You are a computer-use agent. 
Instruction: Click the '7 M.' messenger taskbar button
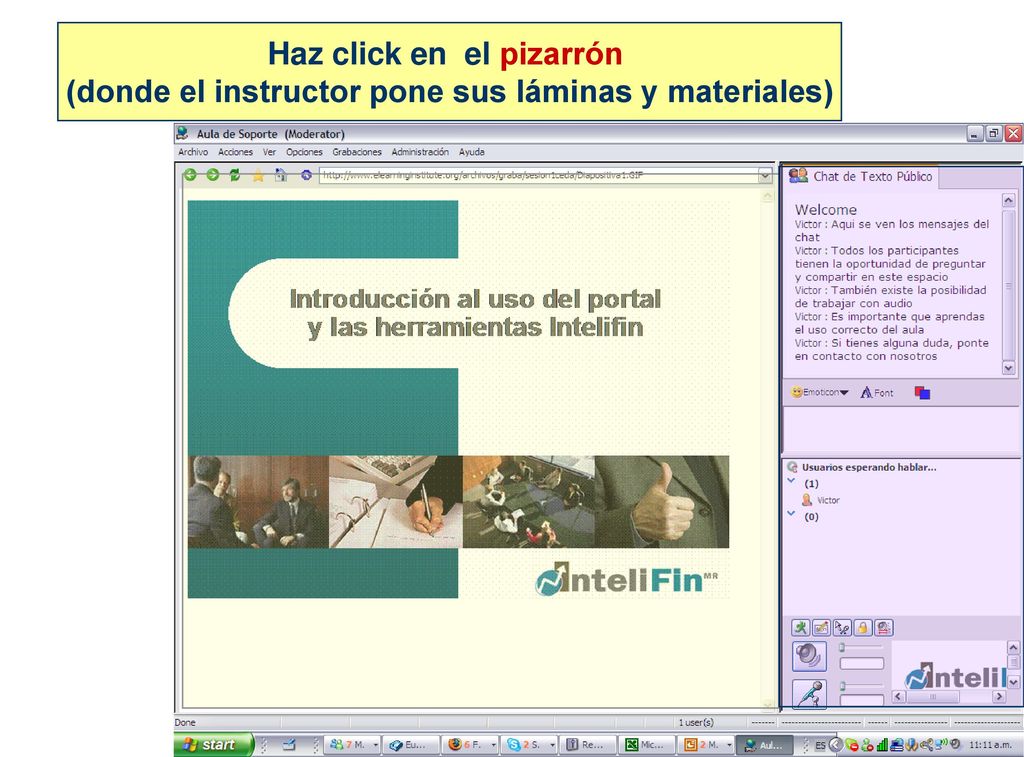(353, 745)
